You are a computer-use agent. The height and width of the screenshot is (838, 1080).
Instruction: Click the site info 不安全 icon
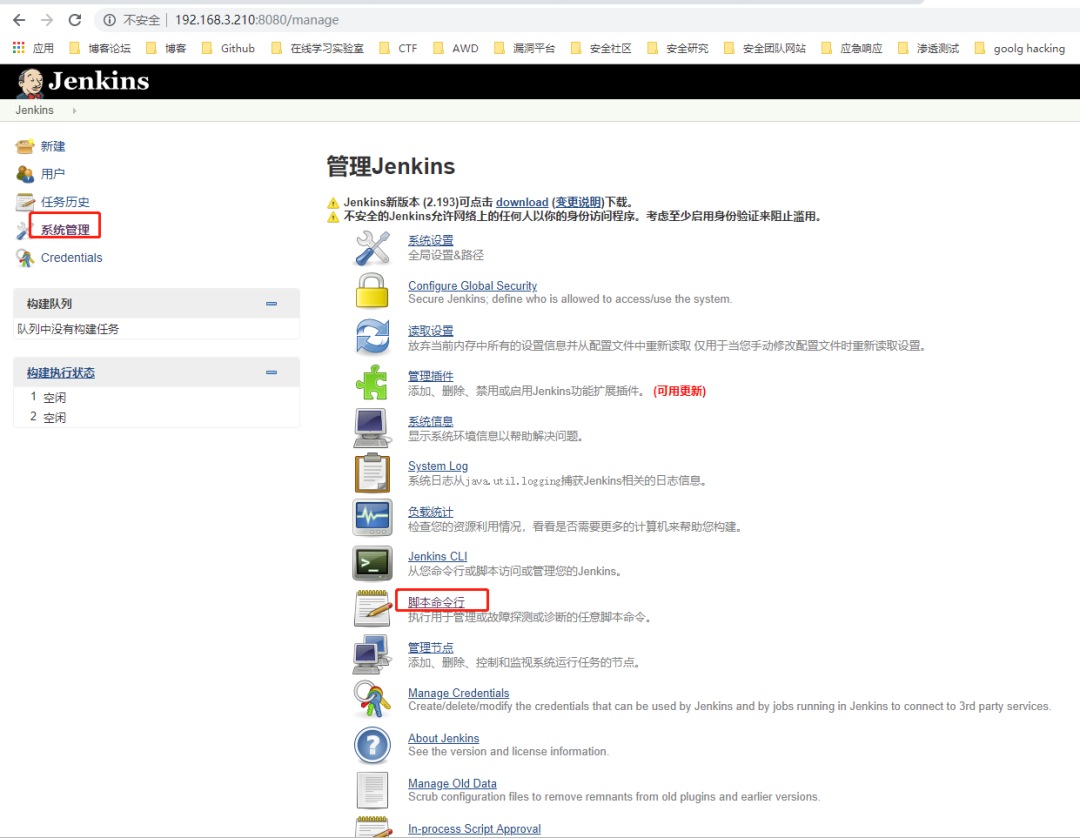[x=110, y=20]
